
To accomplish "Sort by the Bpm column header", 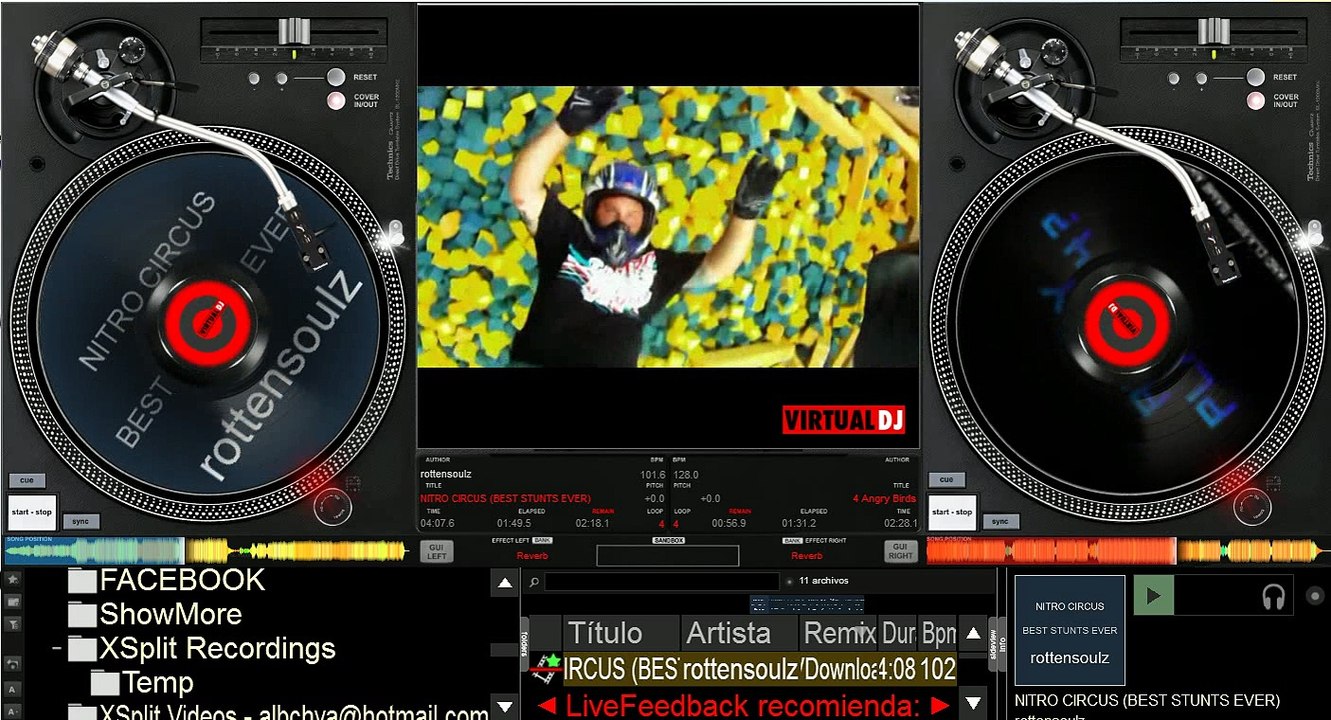I will click(x=938, y=633).
